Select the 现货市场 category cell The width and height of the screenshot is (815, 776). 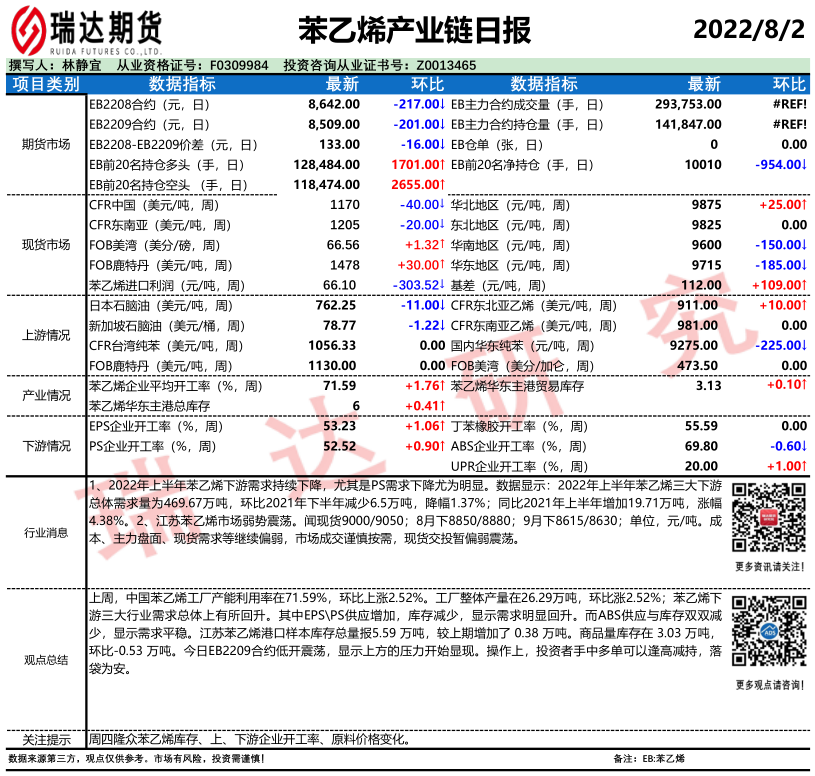point(46,245)
